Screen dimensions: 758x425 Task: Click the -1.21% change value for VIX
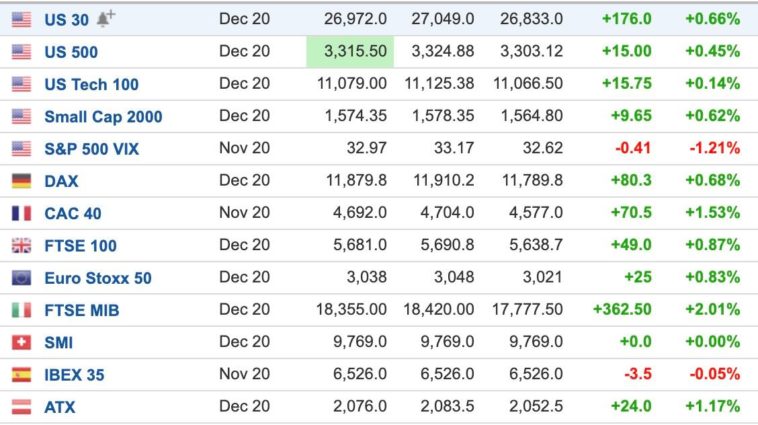click(x=713, y=149)
